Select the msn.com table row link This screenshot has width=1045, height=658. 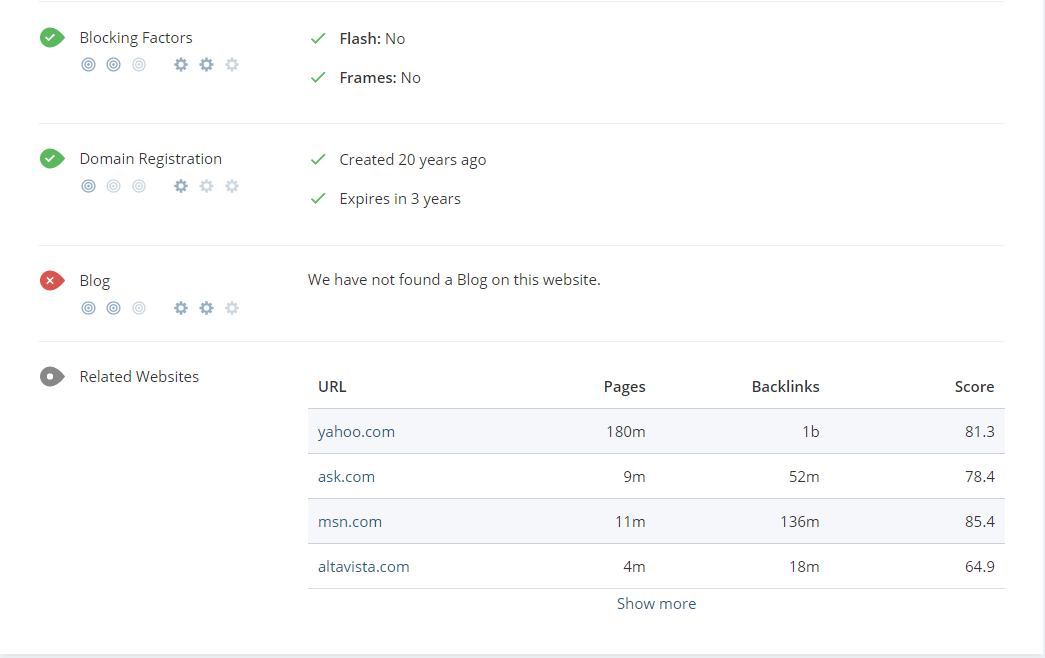350,522
